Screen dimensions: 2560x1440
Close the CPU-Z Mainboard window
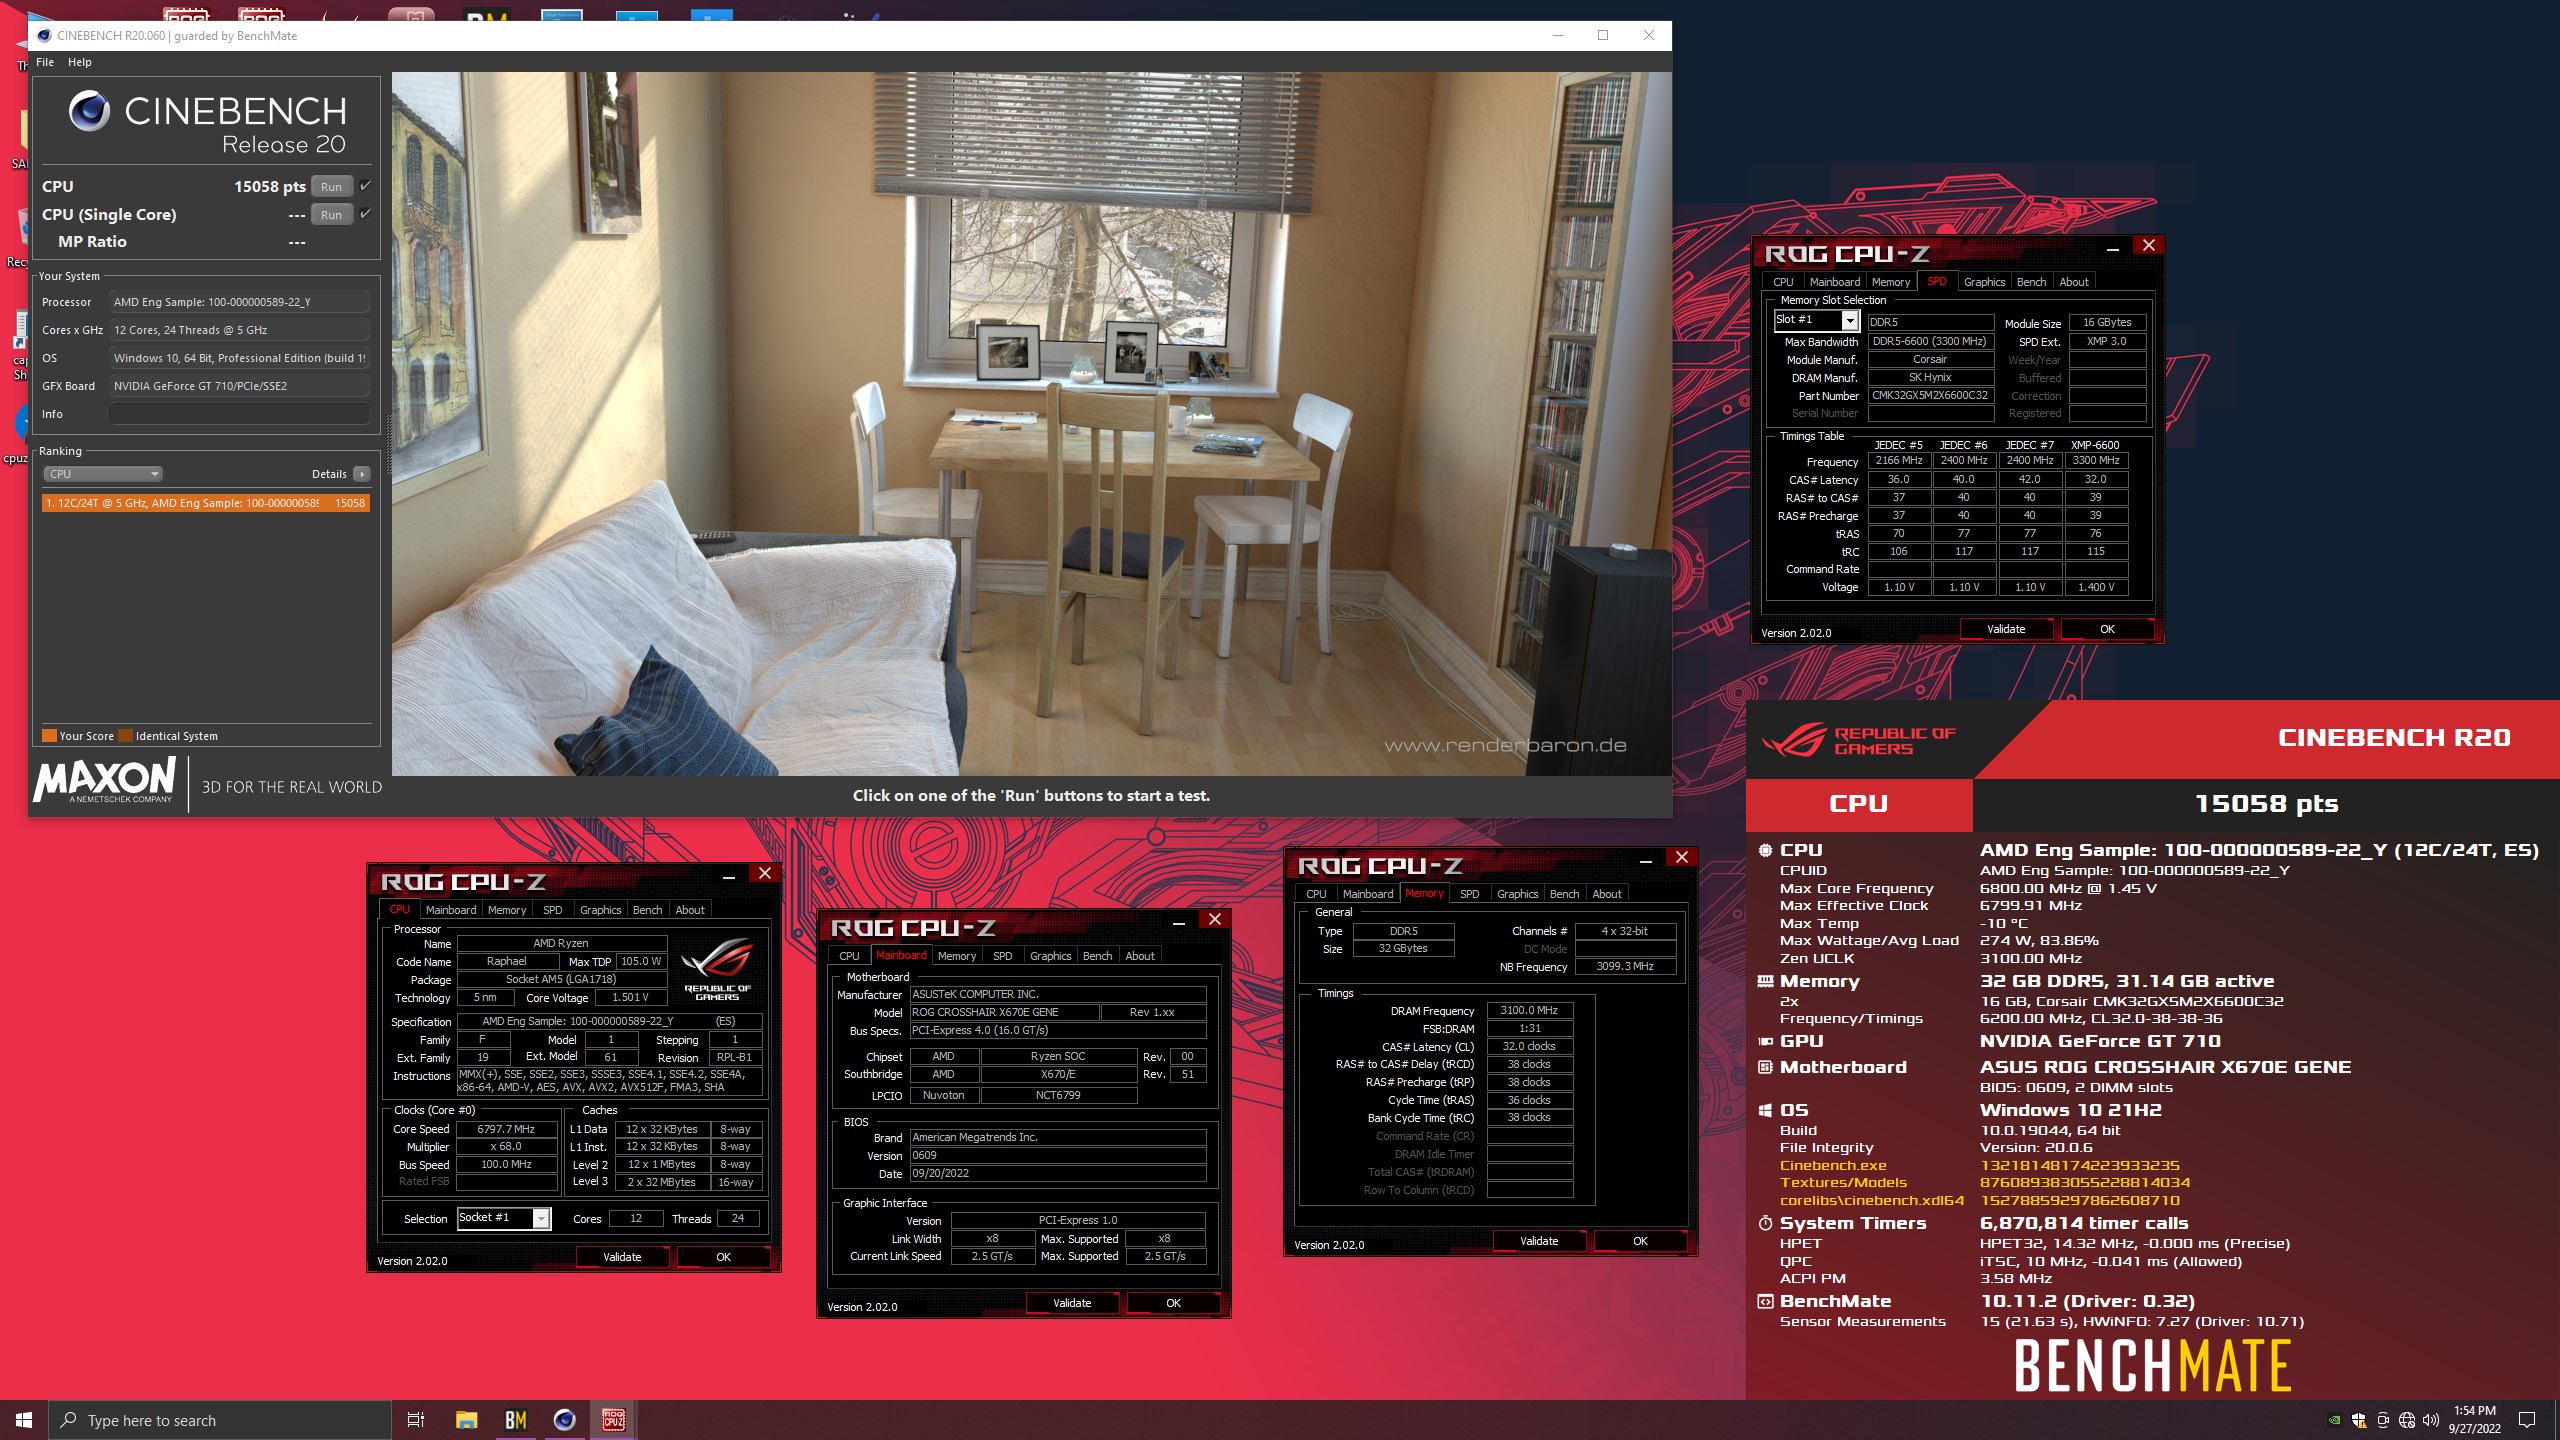(x=1214, y=919)
